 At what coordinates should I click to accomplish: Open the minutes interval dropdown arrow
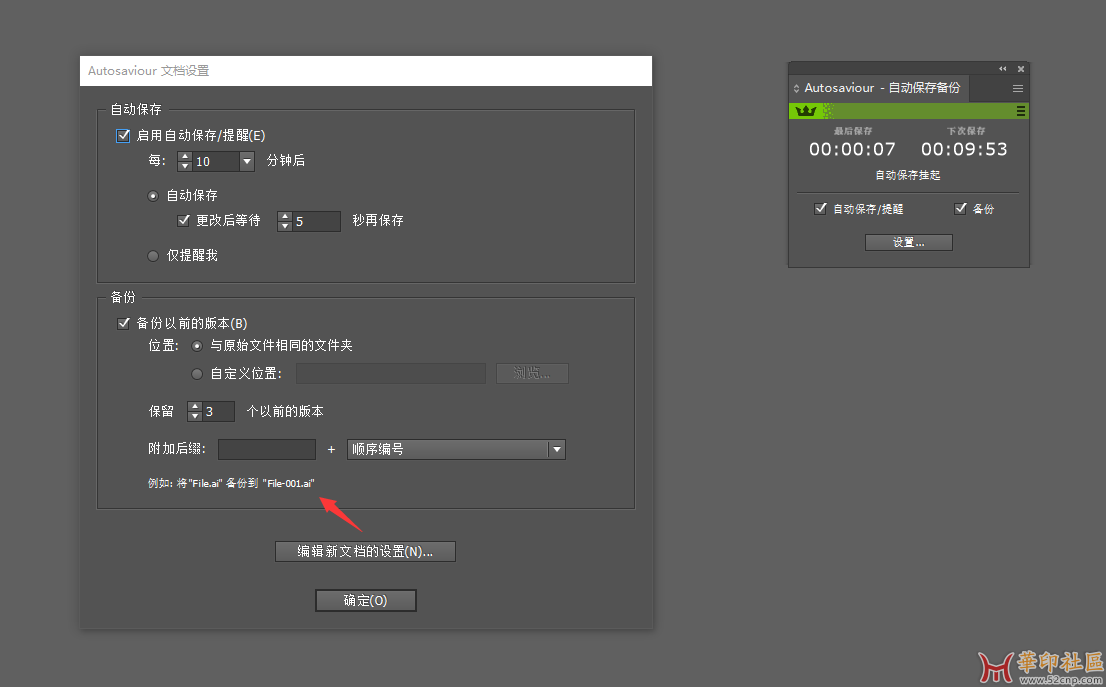247,162
